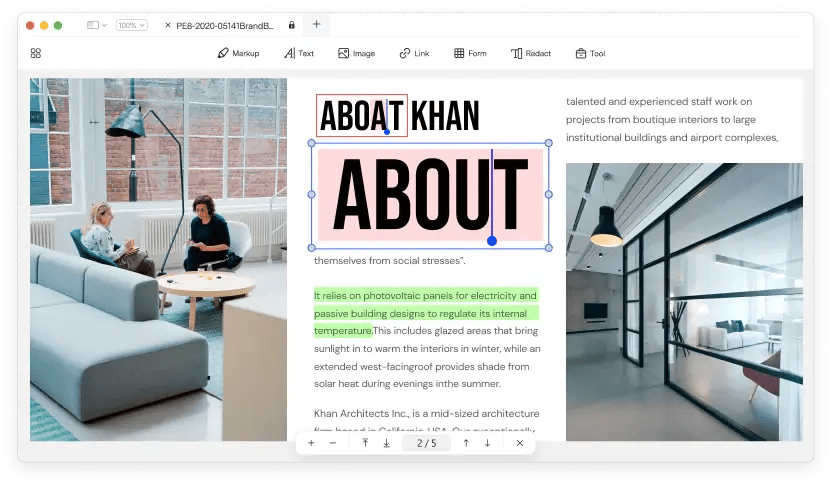Zoom out using the bottom minus button
The height and width of the screenshot is (485, 832).
point(332,443)
